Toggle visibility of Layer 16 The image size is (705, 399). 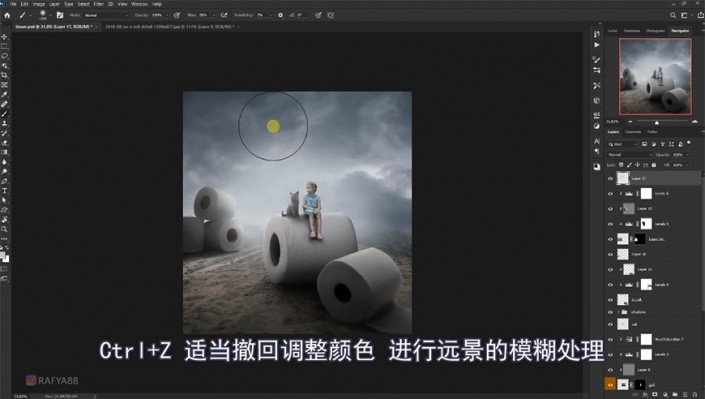coord(610,254)
